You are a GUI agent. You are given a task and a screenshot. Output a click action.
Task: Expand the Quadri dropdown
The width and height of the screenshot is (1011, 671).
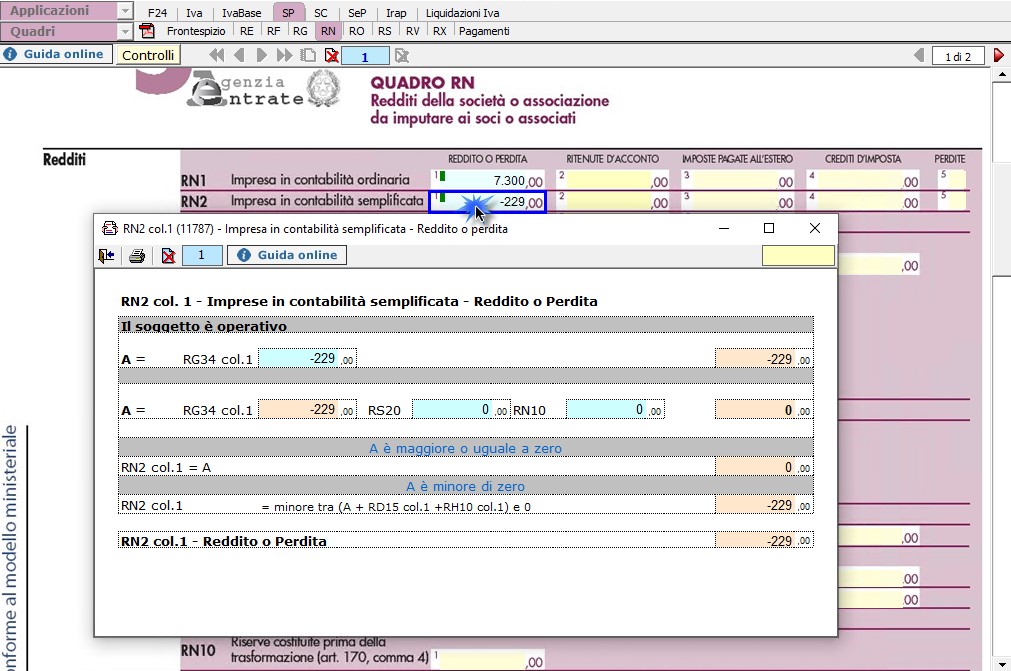point(125,32)
